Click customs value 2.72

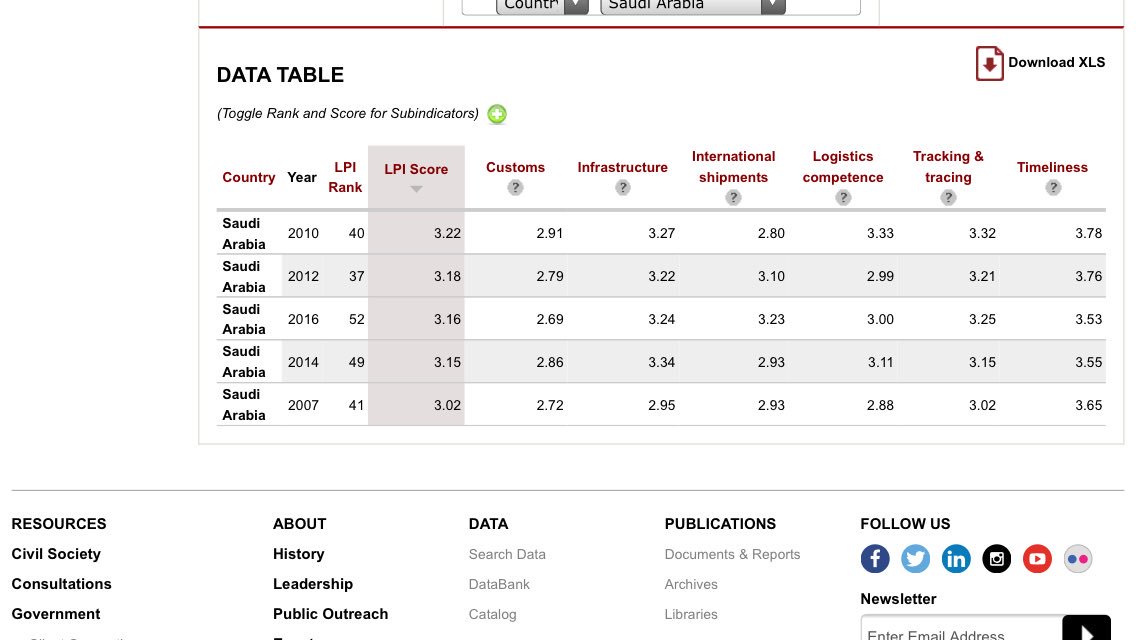550,405
